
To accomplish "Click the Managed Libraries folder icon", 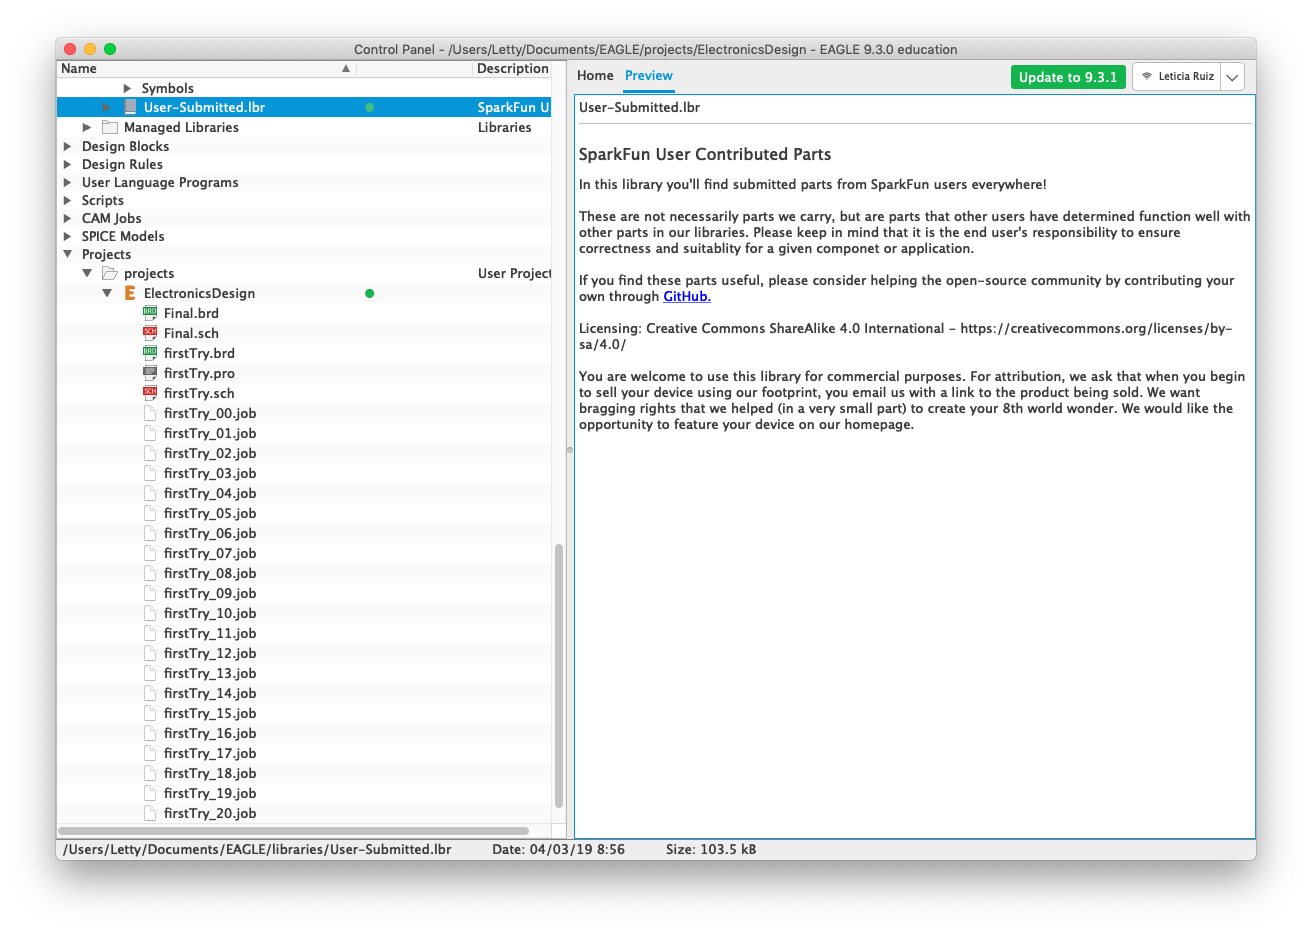I will coord(110,127).
